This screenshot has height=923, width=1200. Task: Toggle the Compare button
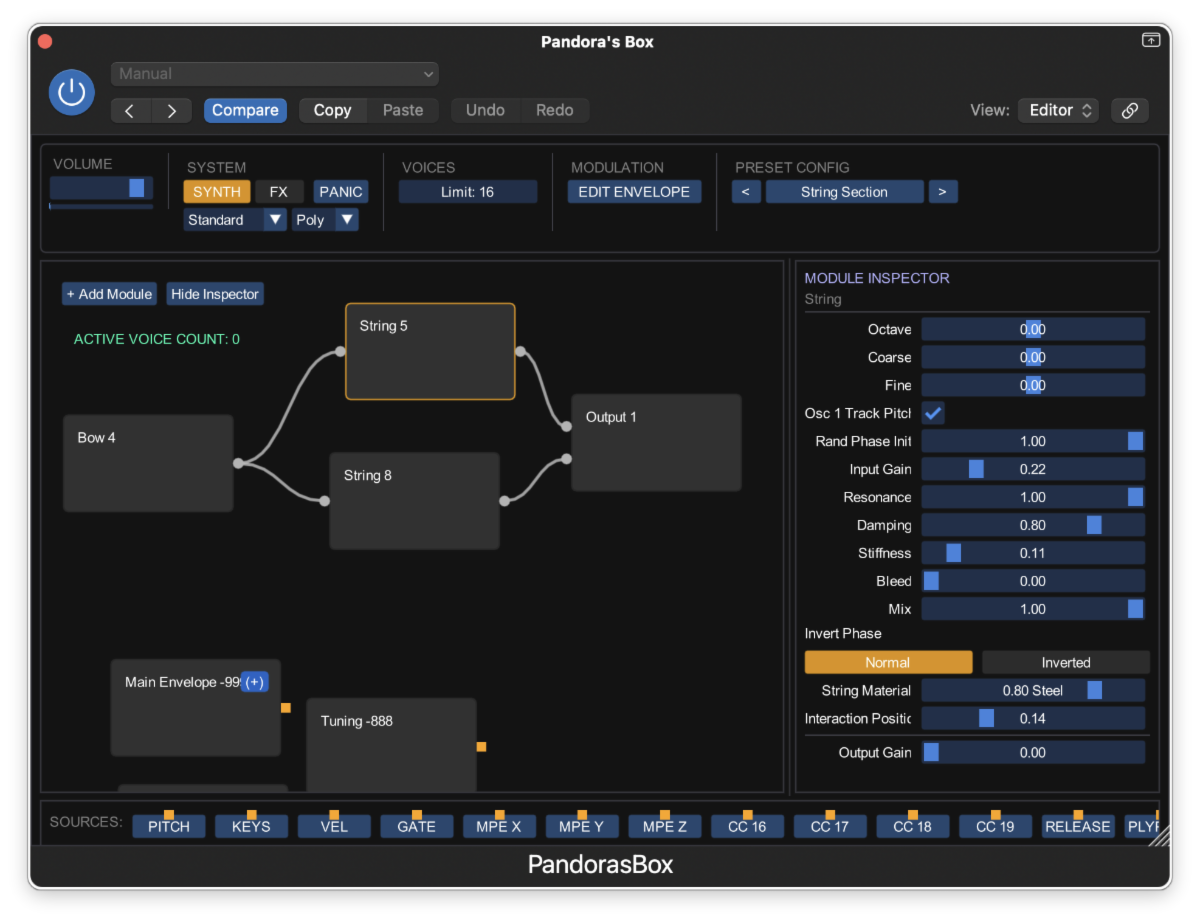245,110
